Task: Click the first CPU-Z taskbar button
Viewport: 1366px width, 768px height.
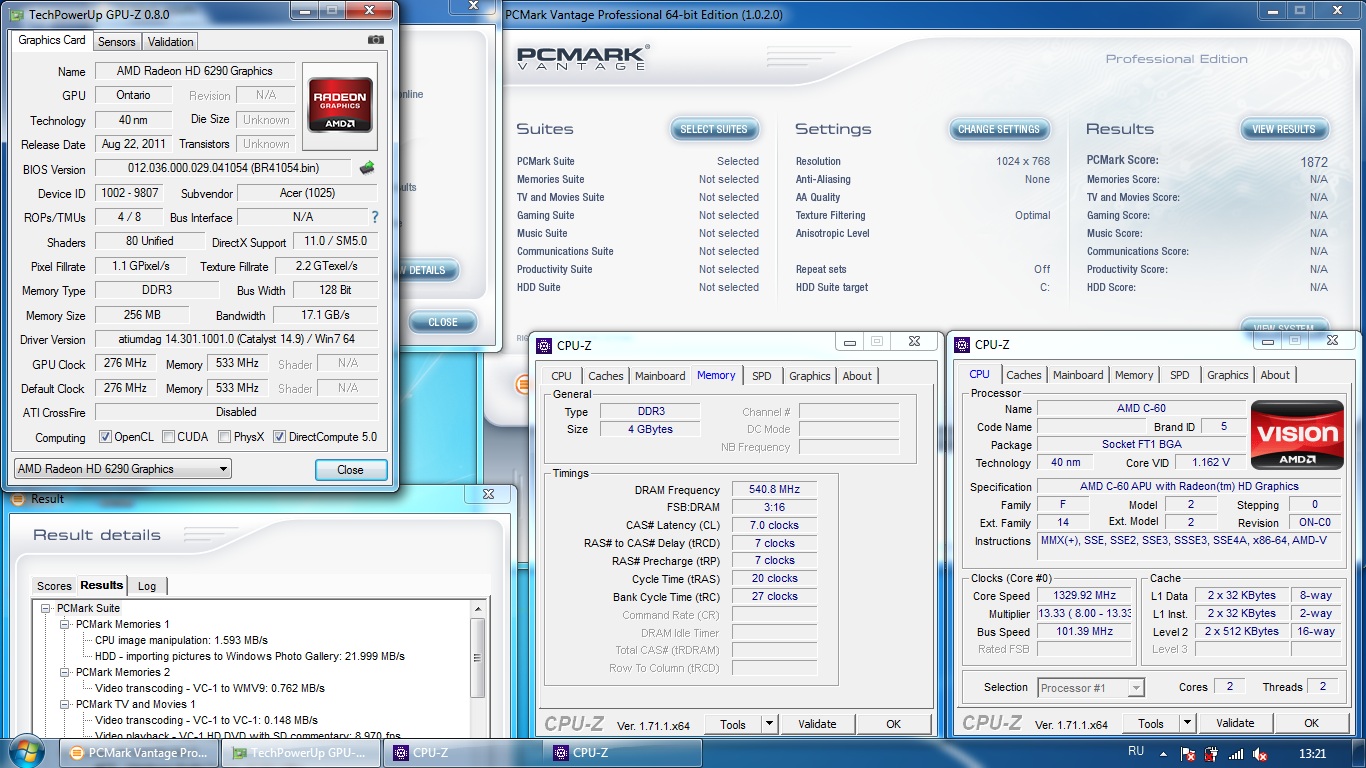Action: click(x=461, y=753)
